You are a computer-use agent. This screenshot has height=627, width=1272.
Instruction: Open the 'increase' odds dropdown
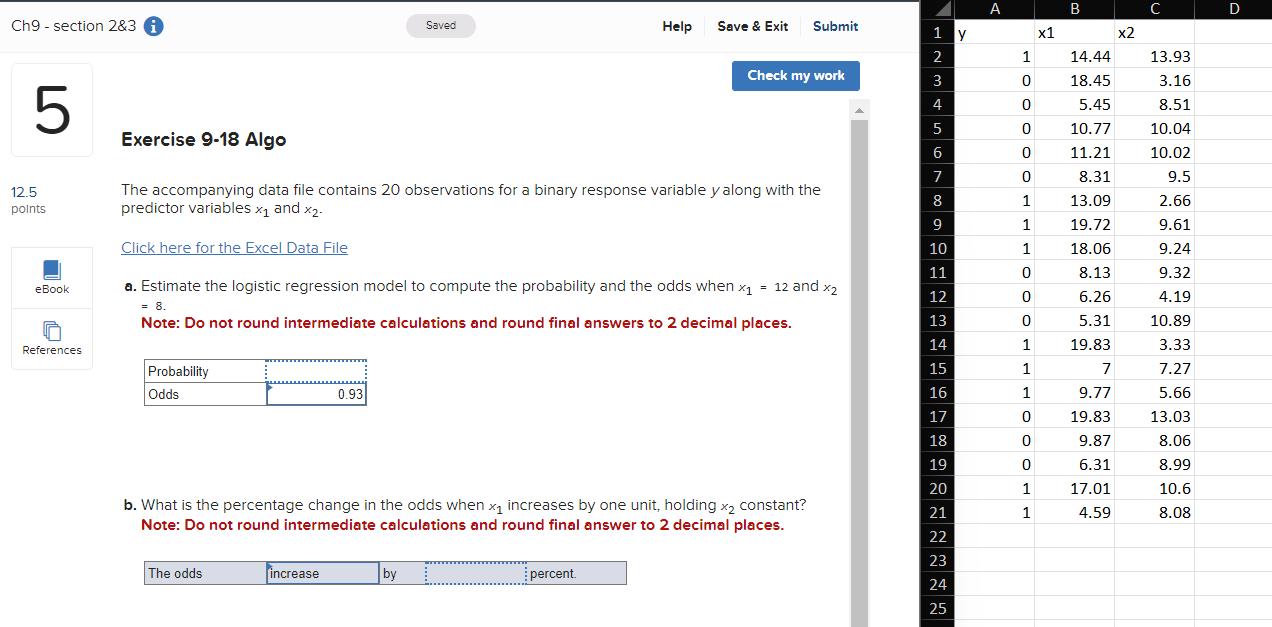(x=322, y=572)
